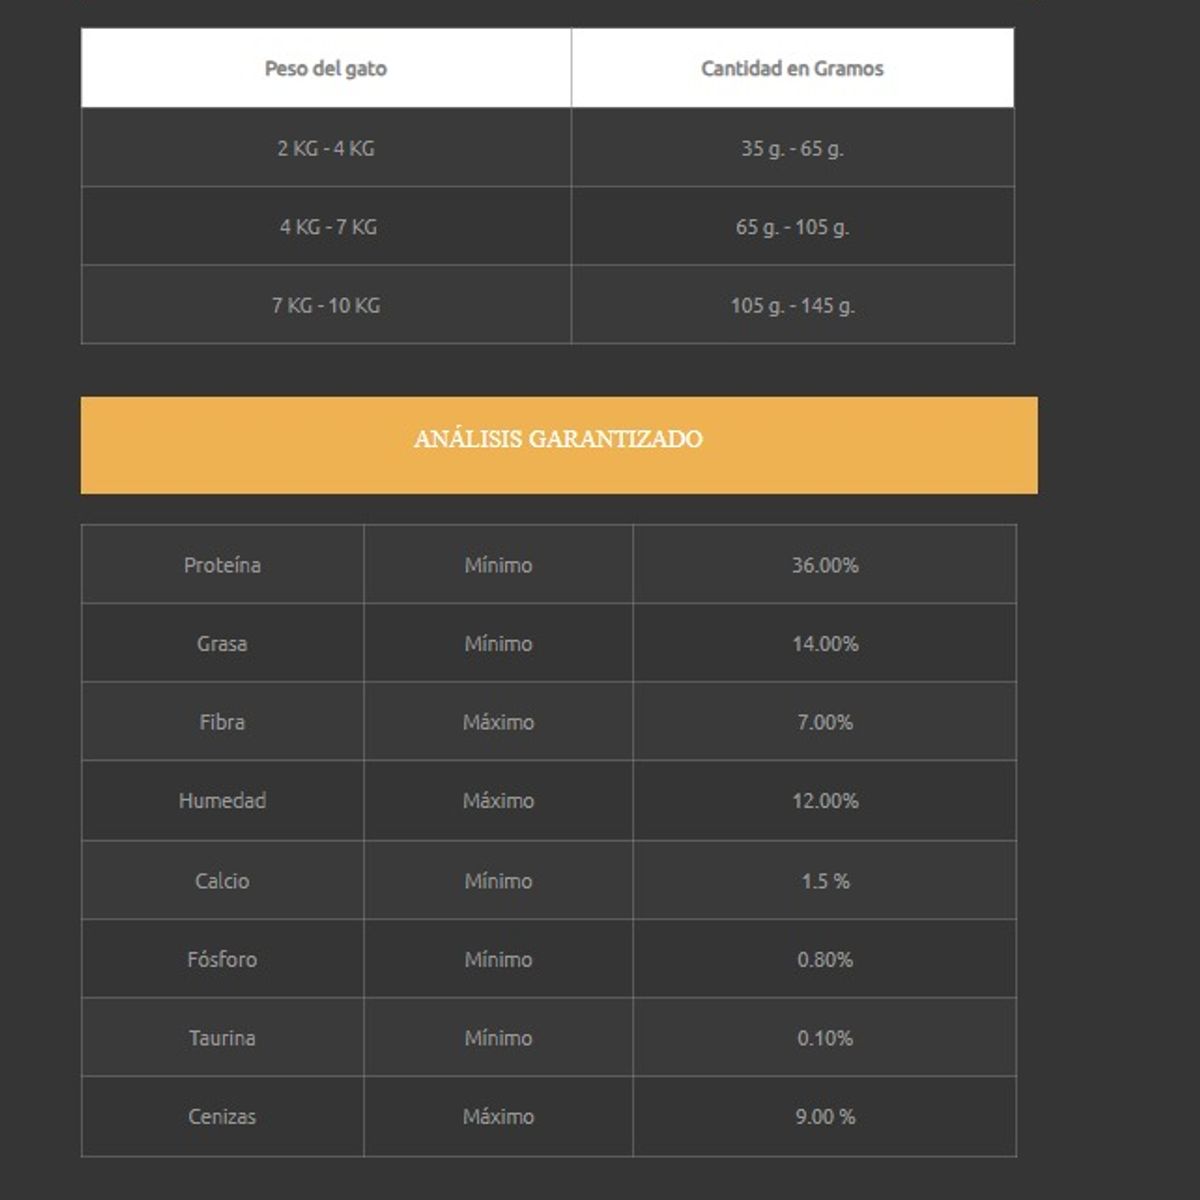Screen dimensions: 1200x1200
Task: Click the 14.00% fat value
Action: (x=825, y=644)
